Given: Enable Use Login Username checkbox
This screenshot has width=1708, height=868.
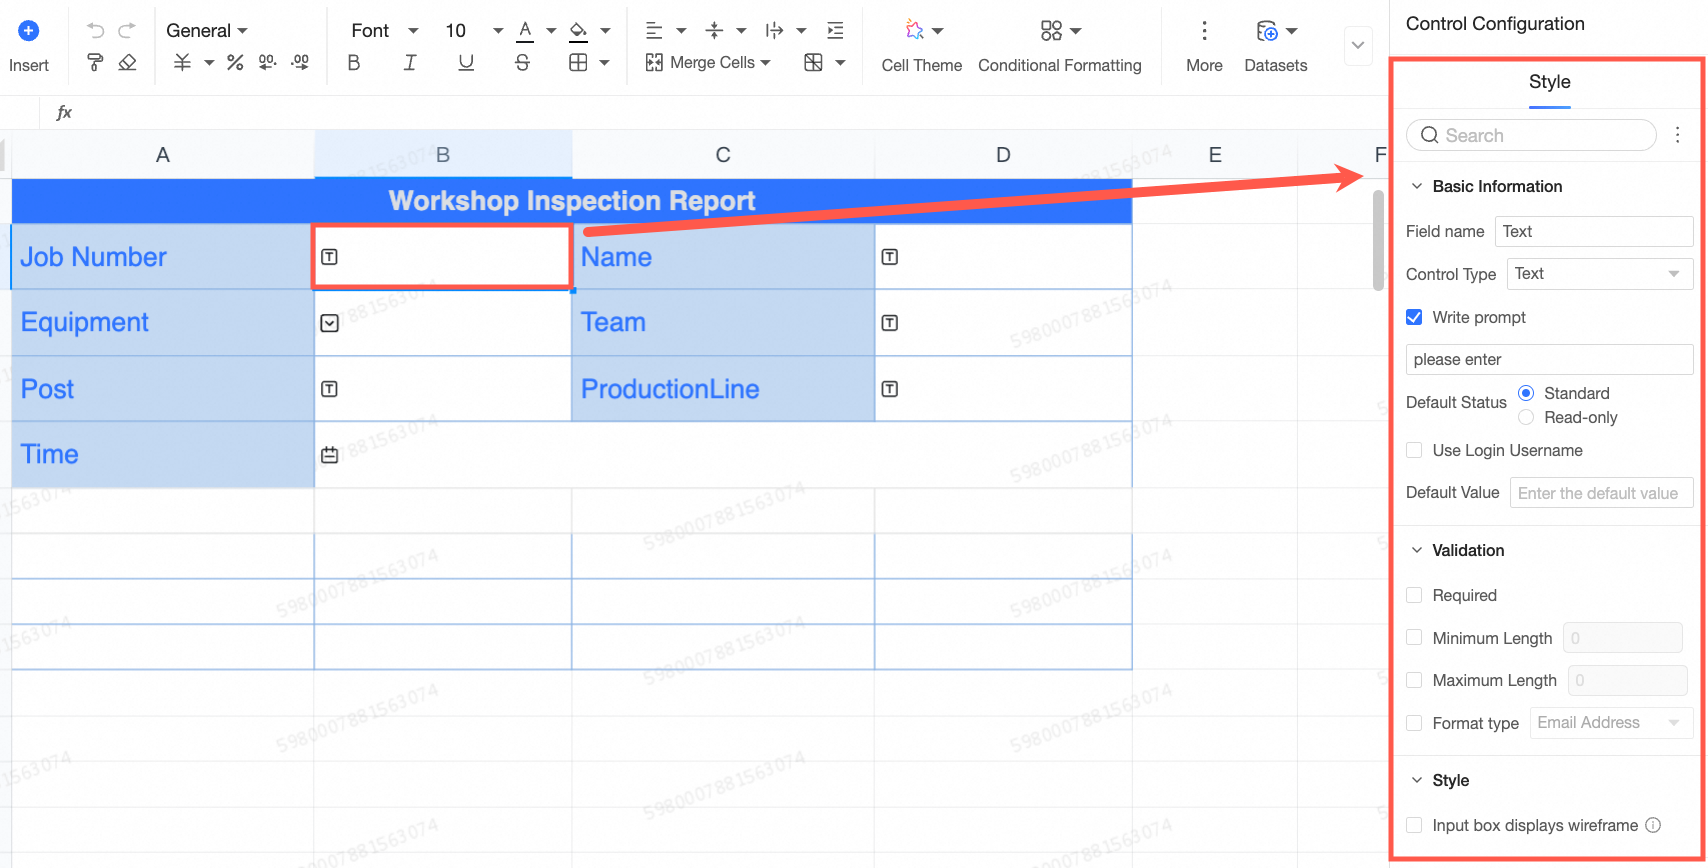Looking at the screenshot, I should click(x=1414, y=450).
